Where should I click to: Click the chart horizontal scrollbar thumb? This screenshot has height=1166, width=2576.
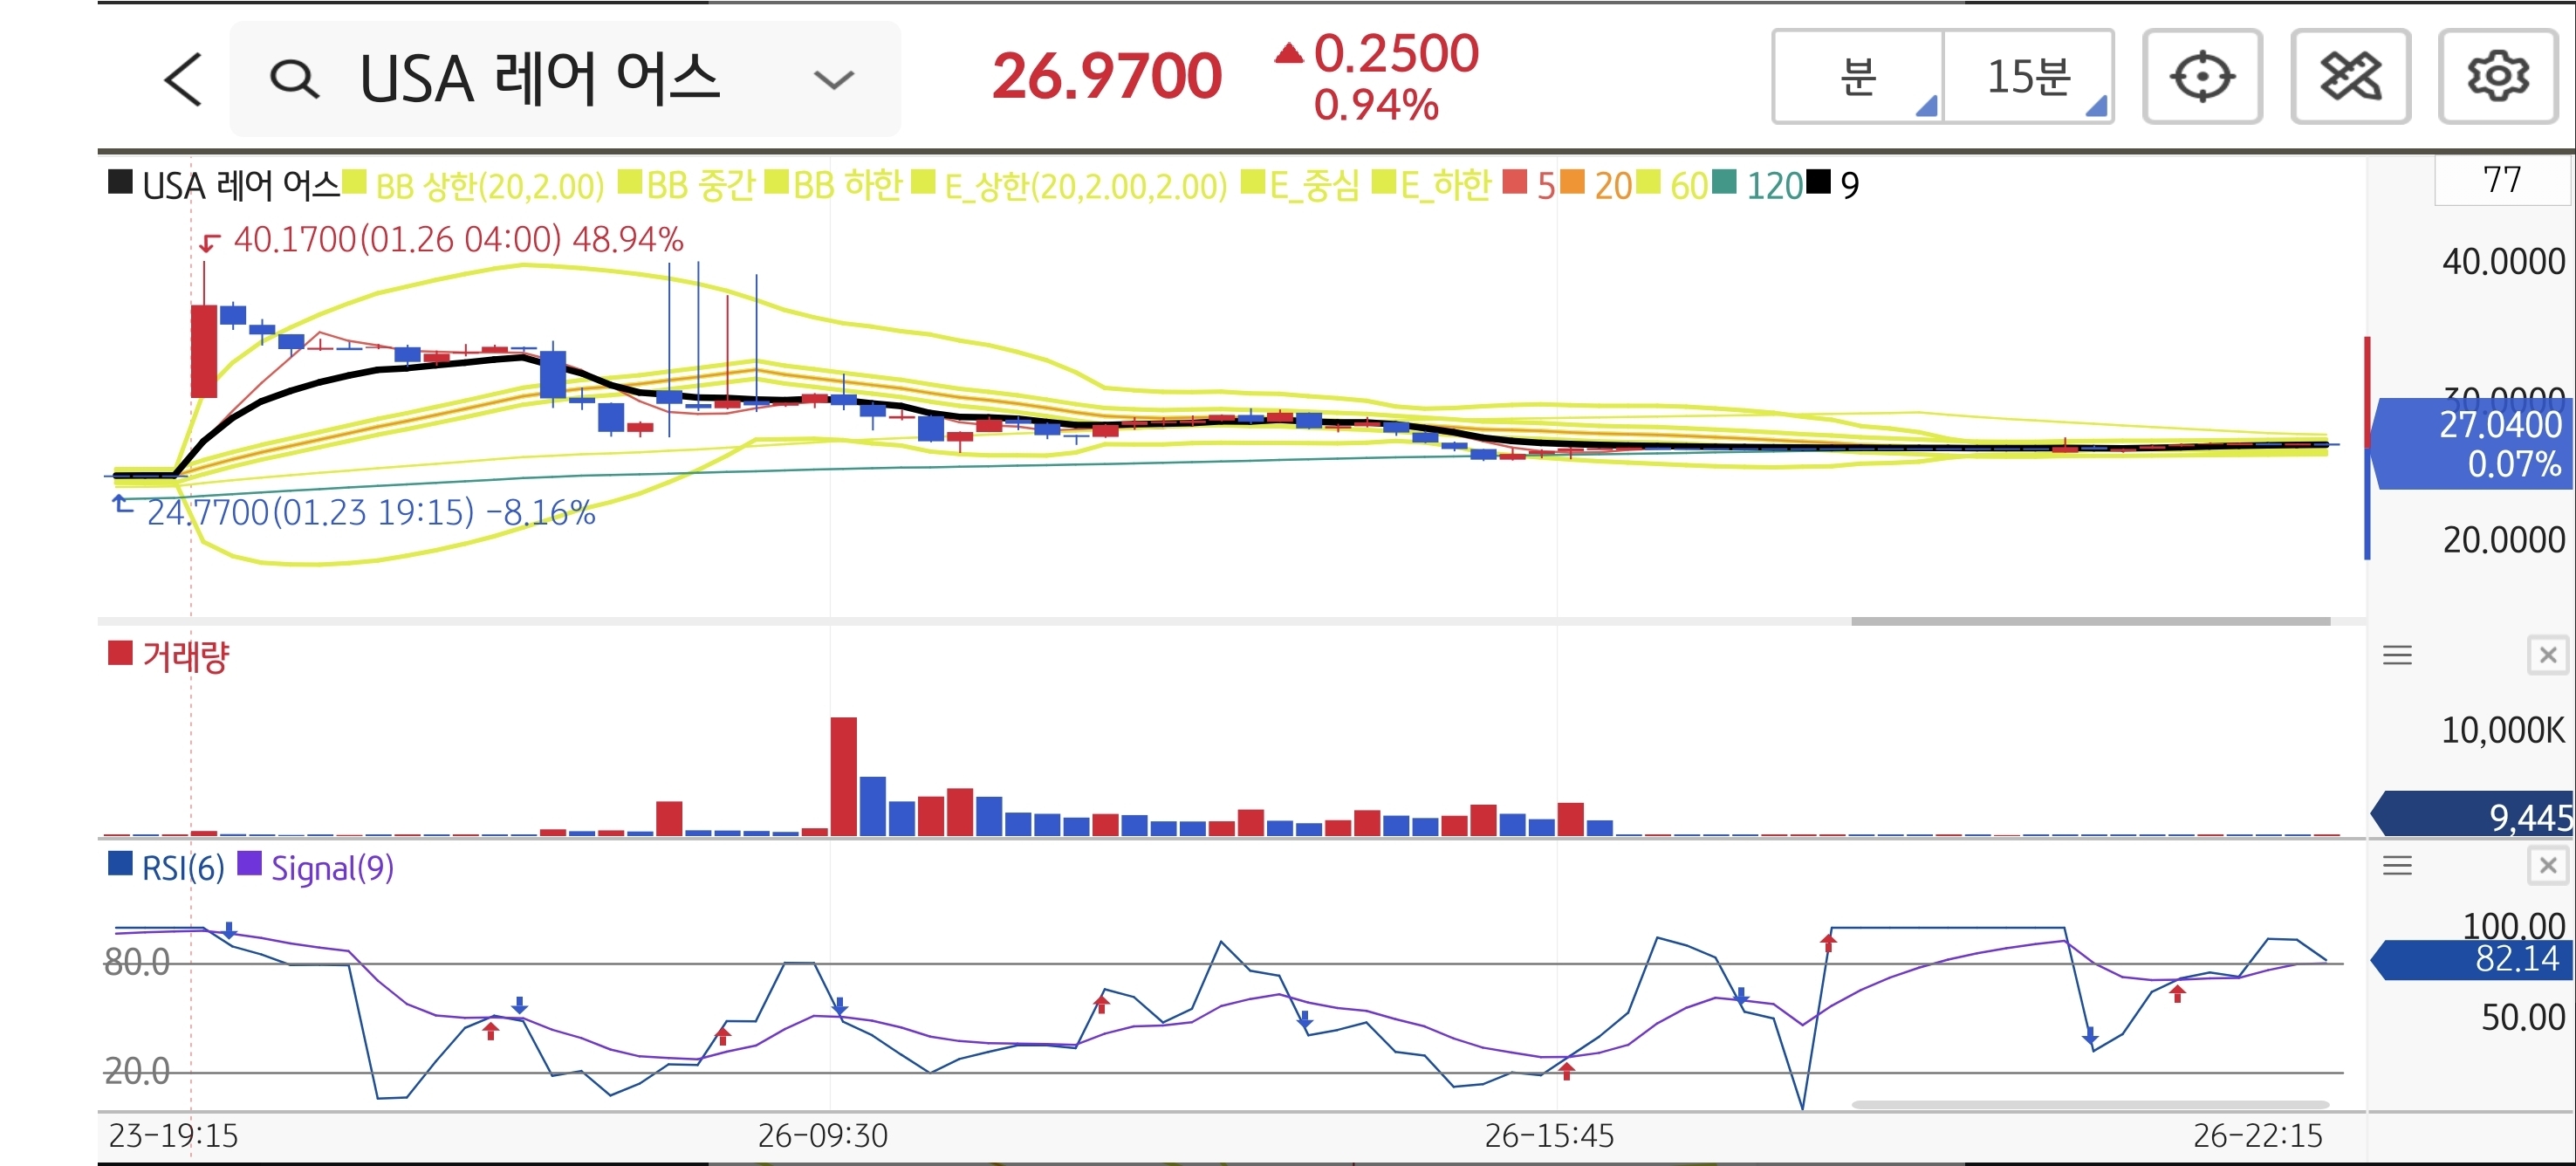click(2090, 621)
